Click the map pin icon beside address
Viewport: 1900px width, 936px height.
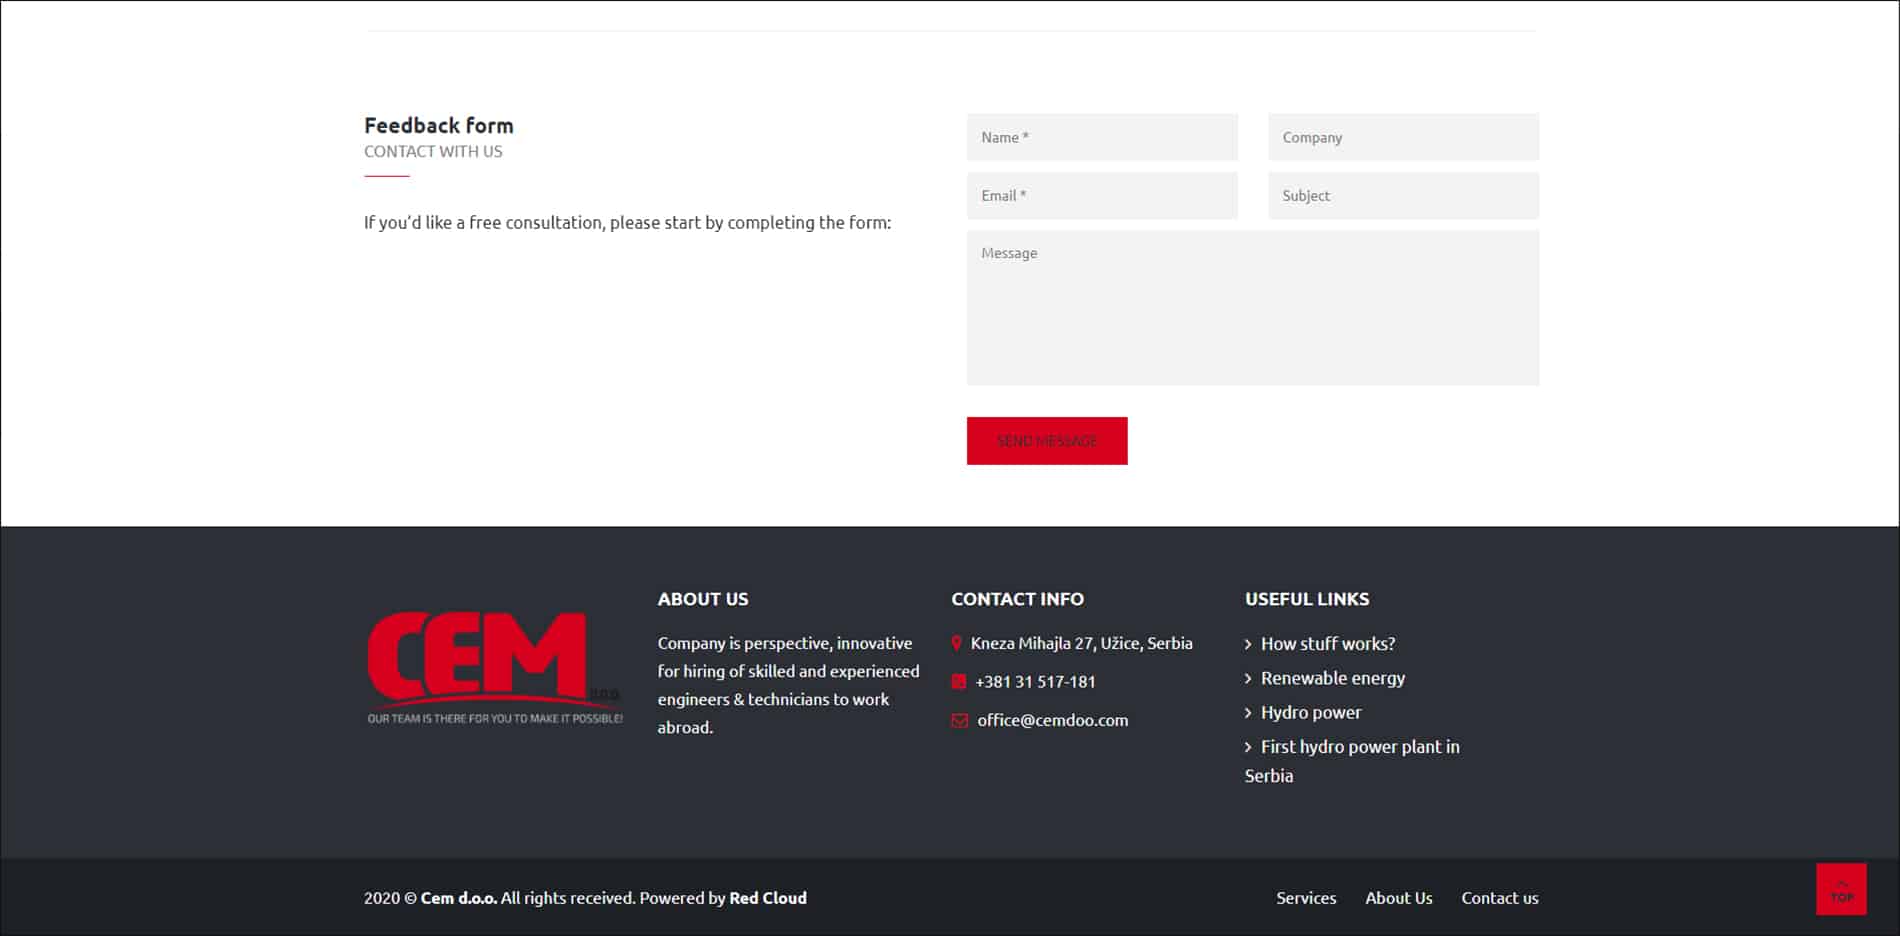(957, 643)
